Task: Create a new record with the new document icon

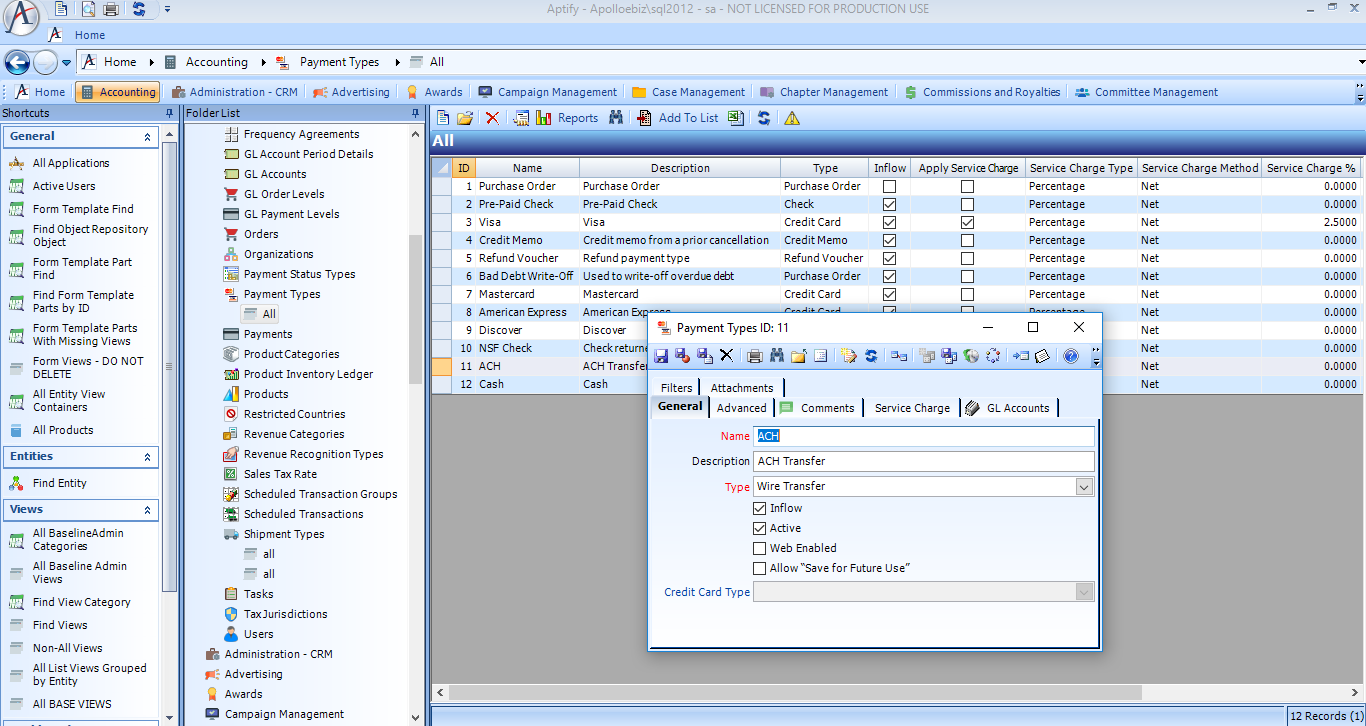Action: click(442, 117)
